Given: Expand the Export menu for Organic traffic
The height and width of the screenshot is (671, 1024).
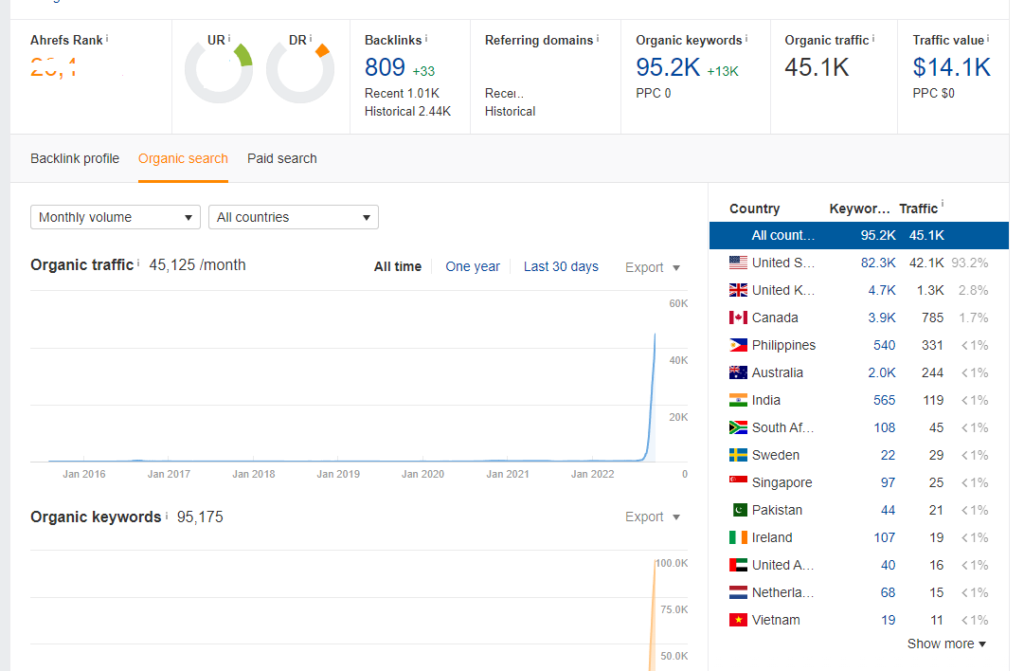Looking at the screenshot, I should pos(652,267).
